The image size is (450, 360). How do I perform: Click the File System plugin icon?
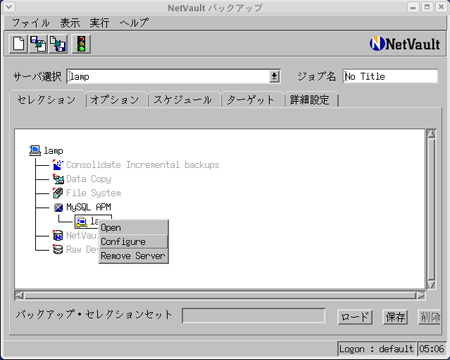pyautogui.click(x=58, y=193)
